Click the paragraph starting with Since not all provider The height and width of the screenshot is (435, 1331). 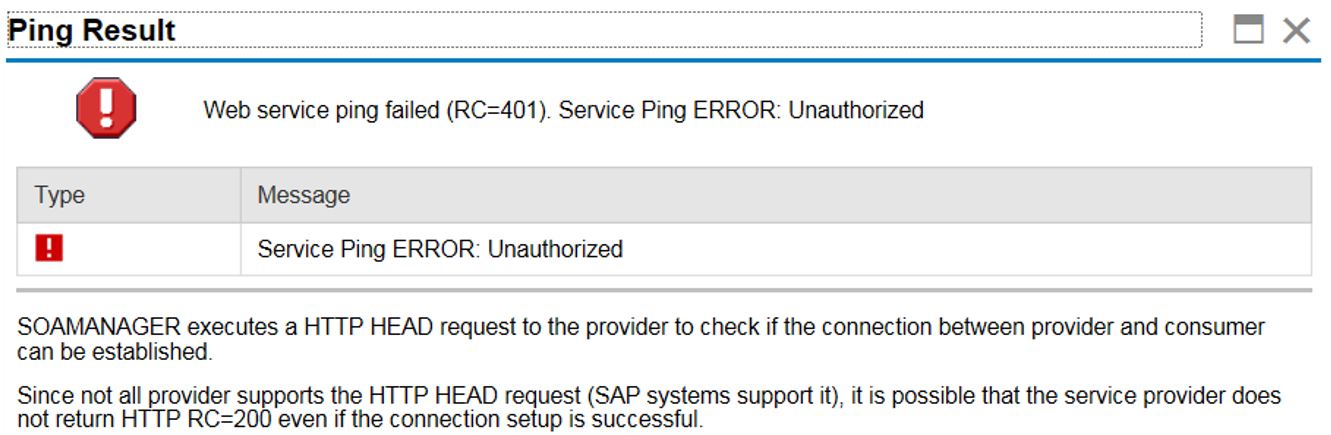tap(649, 407)
